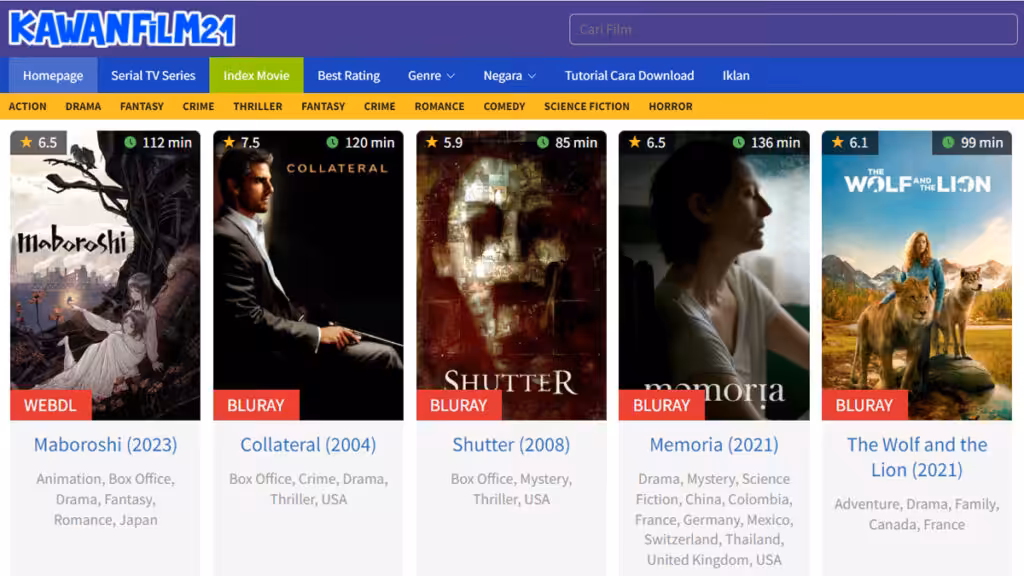The height and width of the screenshot is (576, 1024).
Task: Filter by the HORROR genre
Action: coord(670,106)
